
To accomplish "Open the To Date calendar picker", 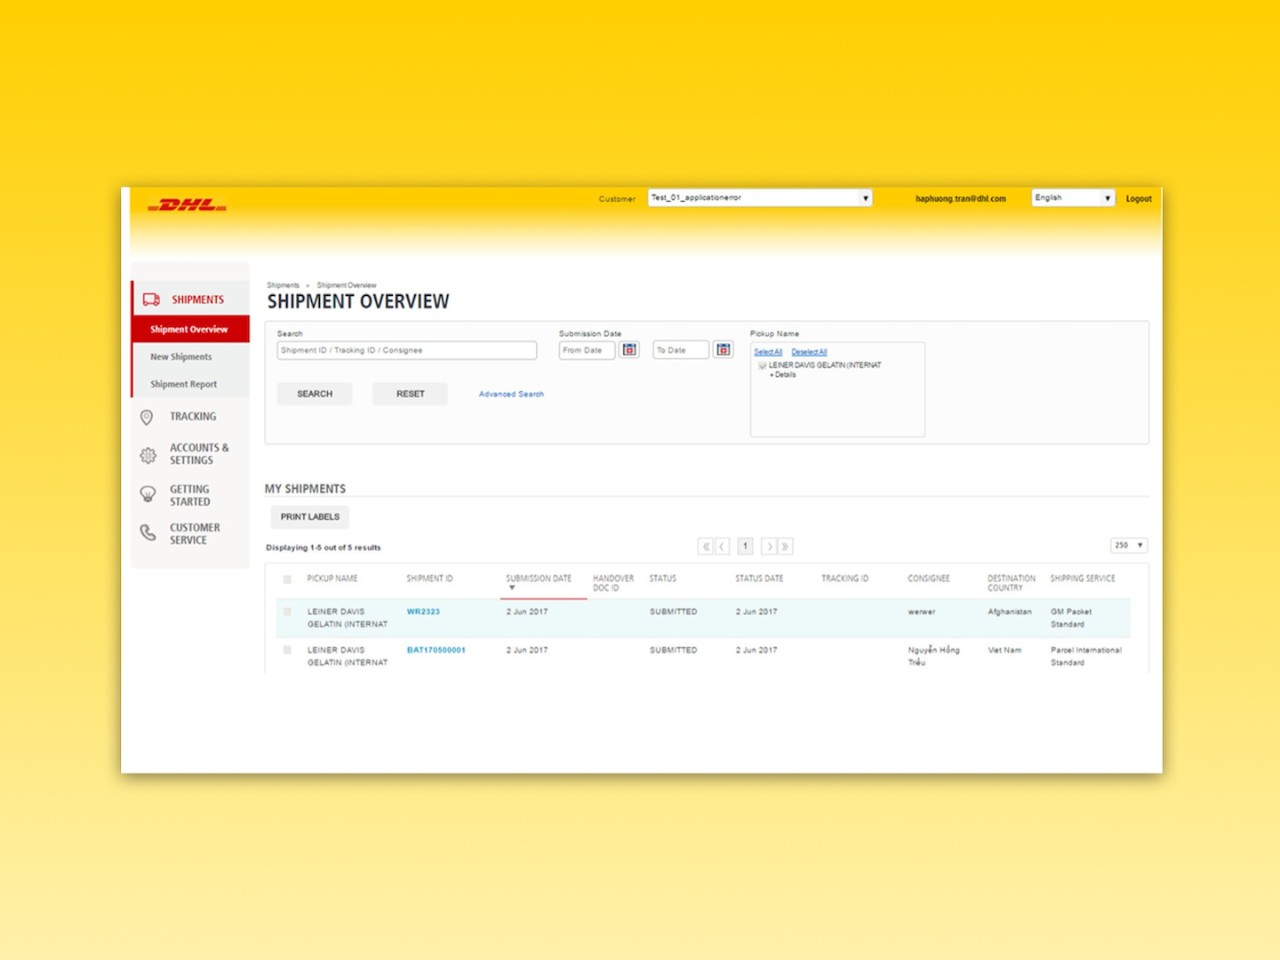I will [723, 350].
